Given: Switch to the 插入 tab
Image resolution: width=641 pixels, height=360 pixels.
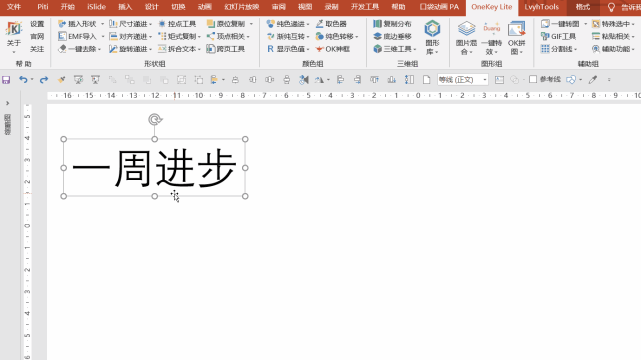Looking at the screenshot, I should [x=125, y=7].
